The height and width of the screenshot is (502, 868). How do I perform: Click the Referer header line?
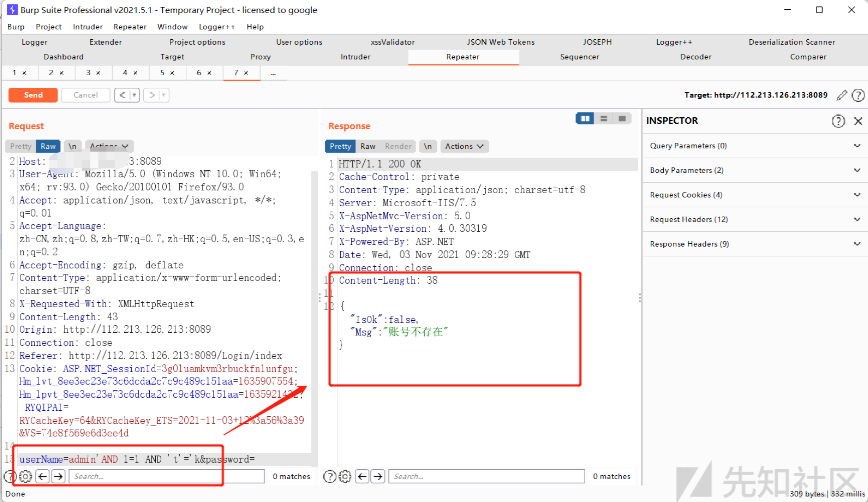click(x=151, y=356)
